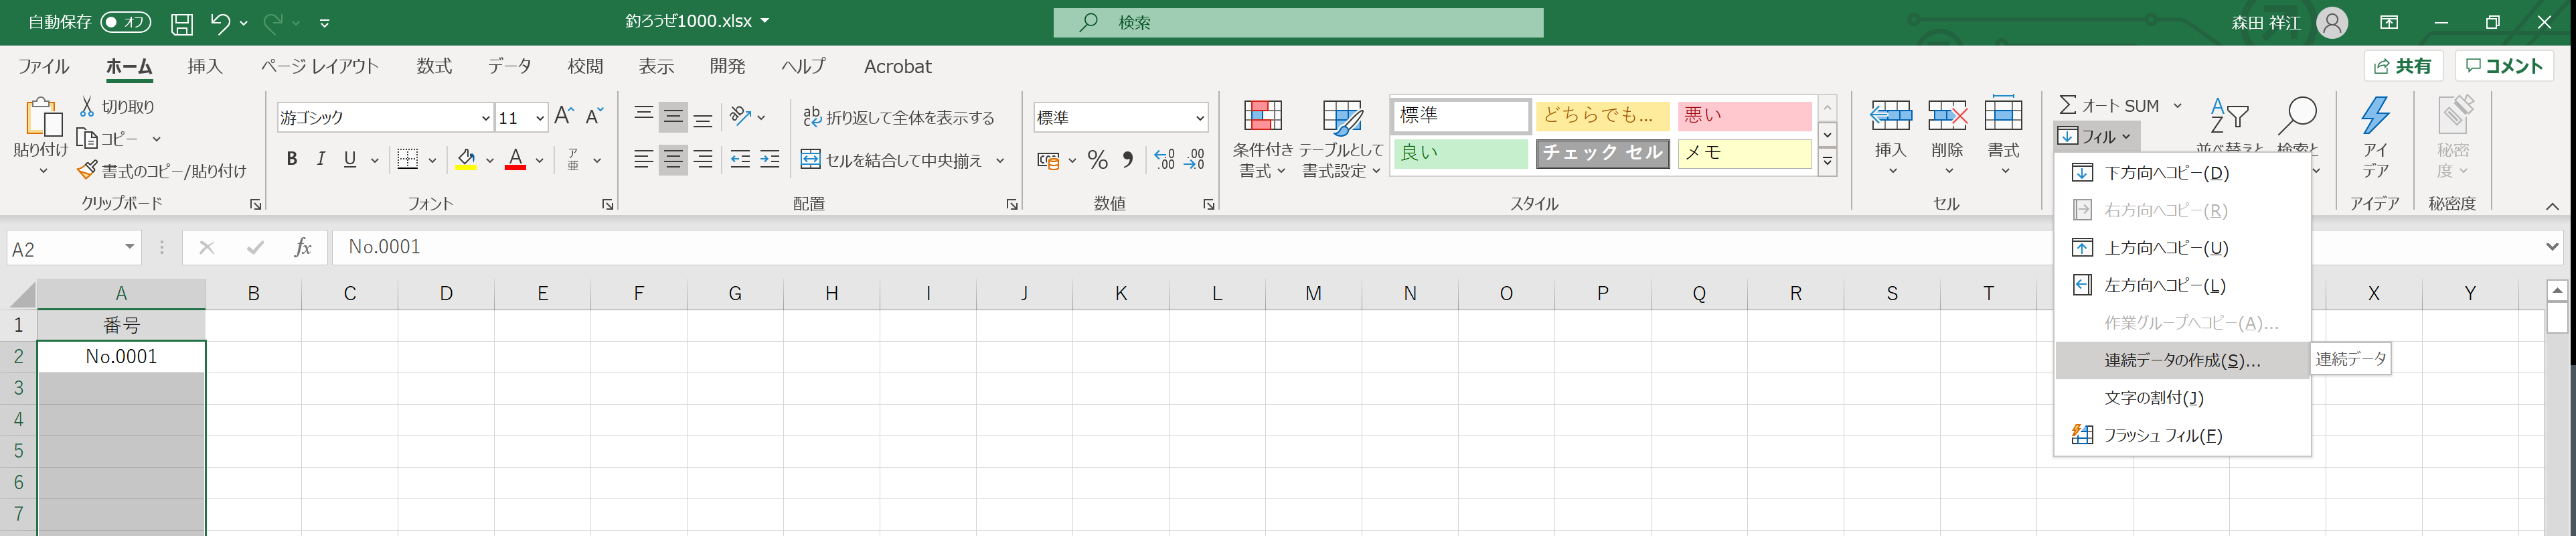
Task: Click the comma style icon
Action: click(x=1128, y=159)
